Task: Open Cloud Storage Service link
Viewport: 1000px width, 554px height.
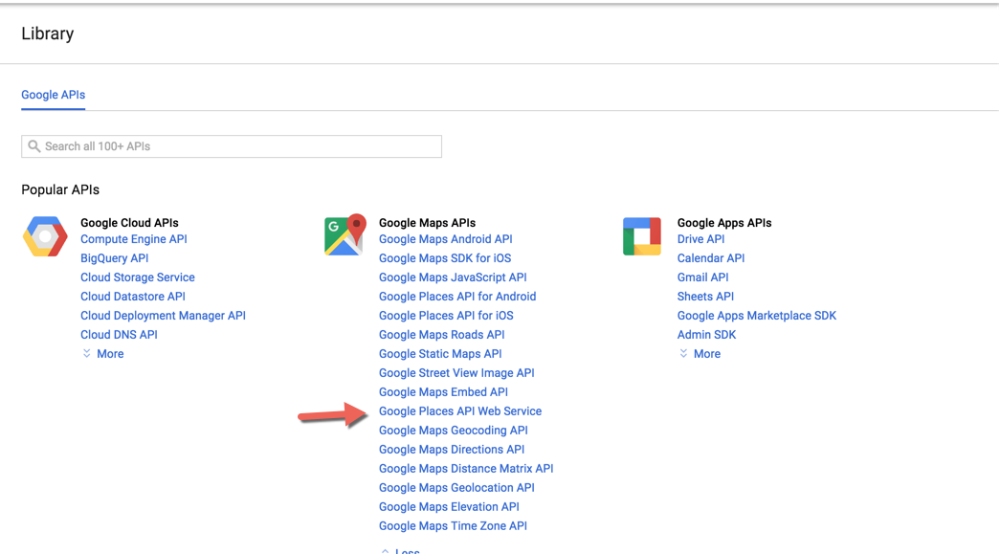Action: (x=138, y=277)
